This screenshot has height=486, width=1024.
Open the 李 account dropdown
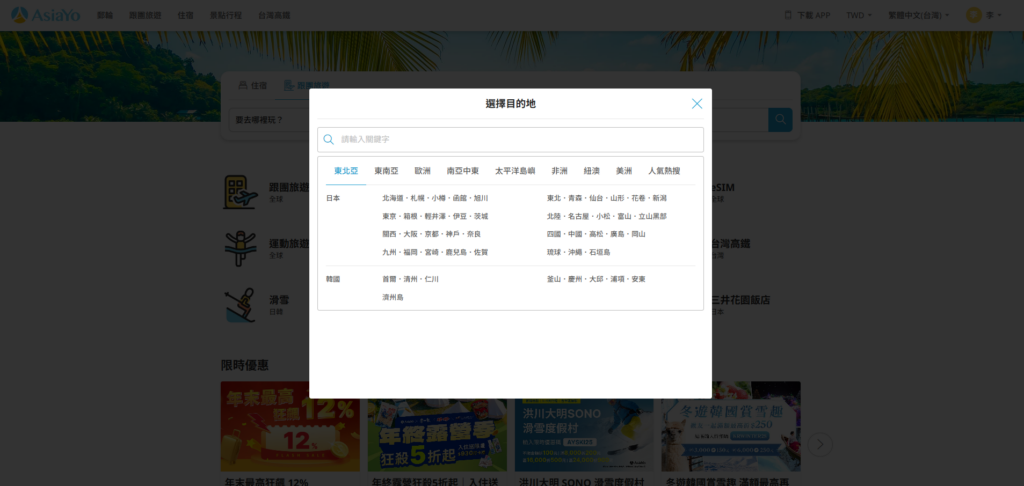994,15
